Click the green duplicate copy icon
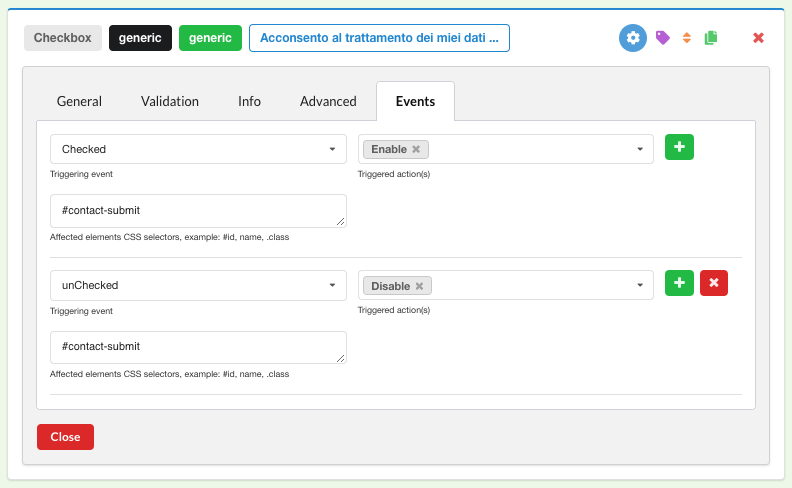792x488 pixels. (x=711, y=38)
